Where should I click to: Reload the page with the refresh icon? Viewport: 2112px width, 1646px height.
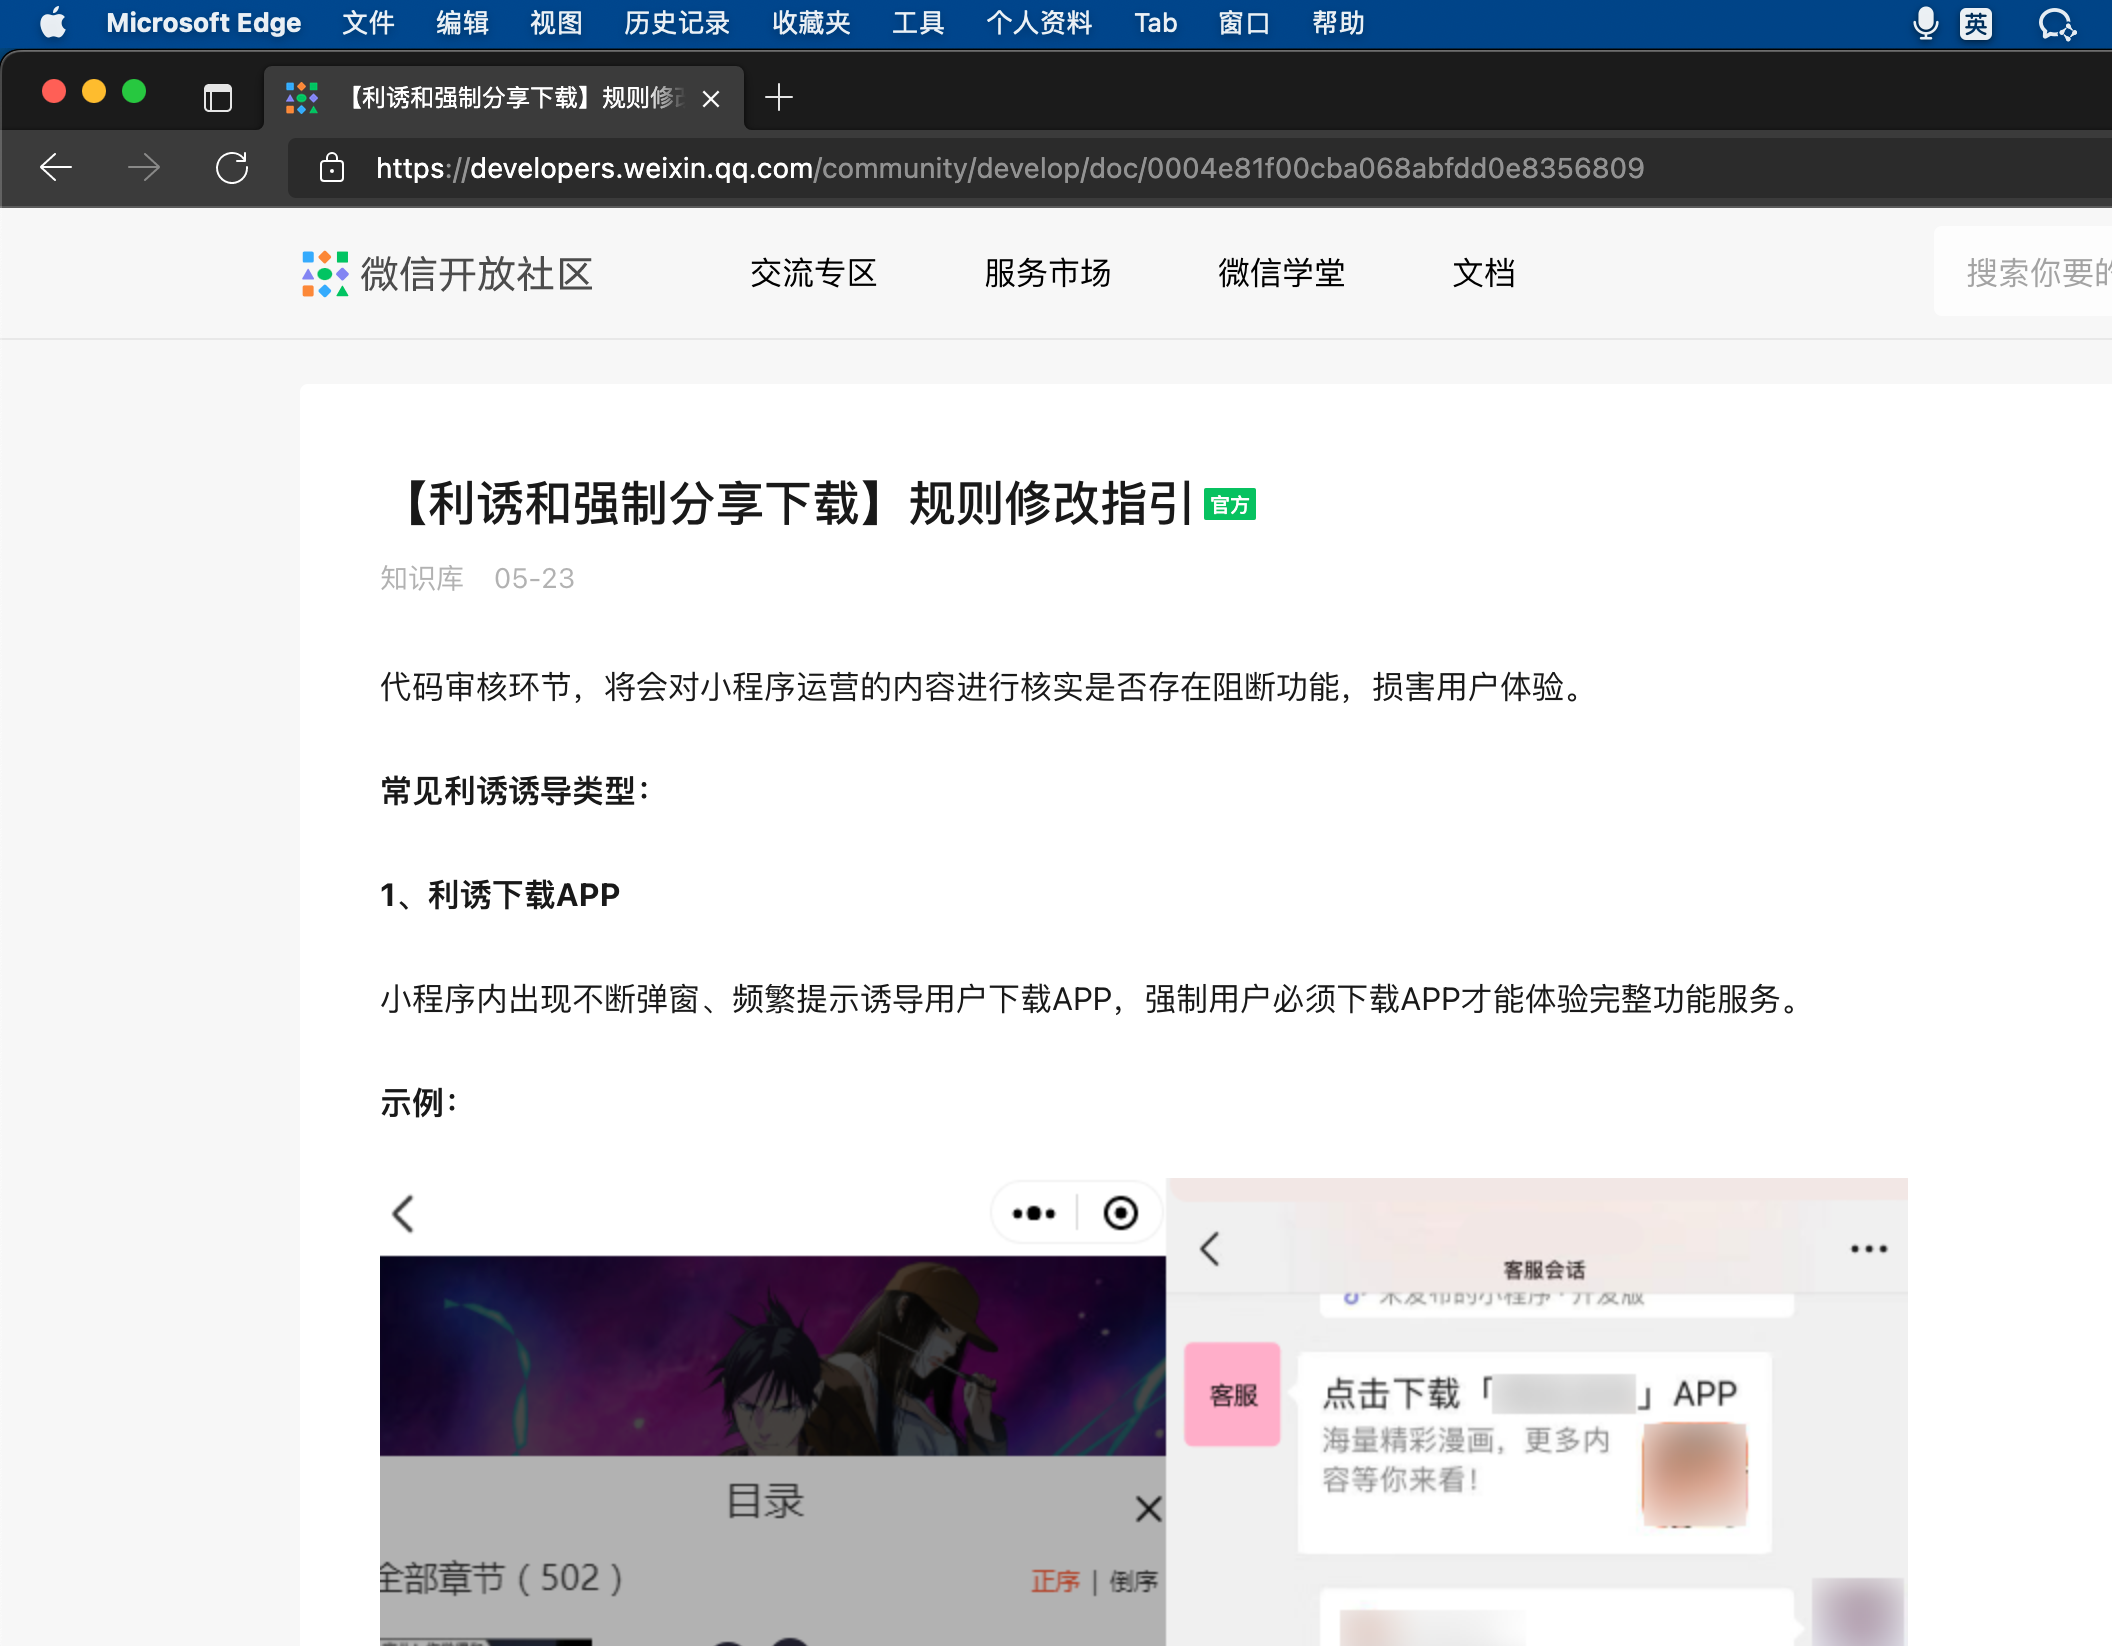232,167
